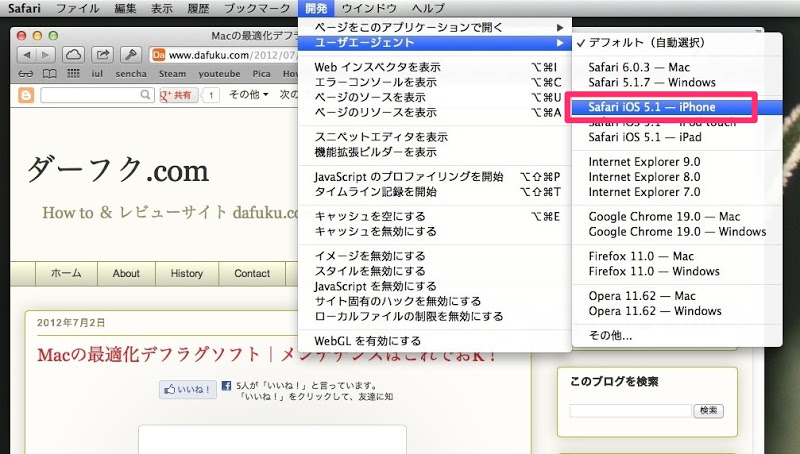Select Safari iOS 5.1 — iPad user agent
800x454 pixels.
click(x=677, y=137)
